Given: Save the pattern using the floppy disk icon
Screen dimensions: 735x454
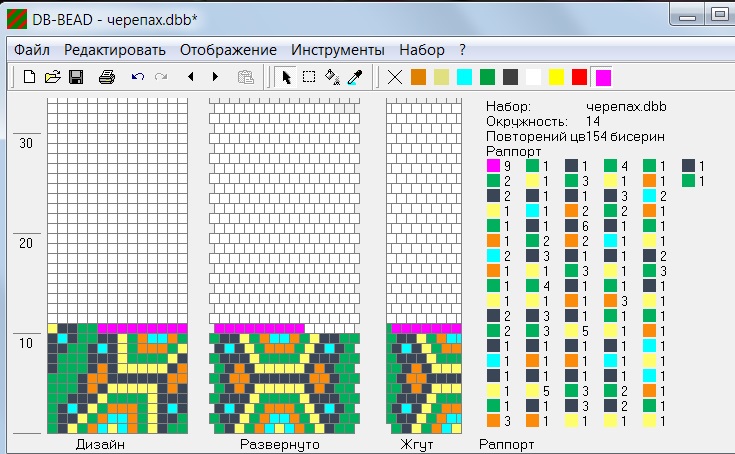Looking at the screenshot, I should point(76,77).
